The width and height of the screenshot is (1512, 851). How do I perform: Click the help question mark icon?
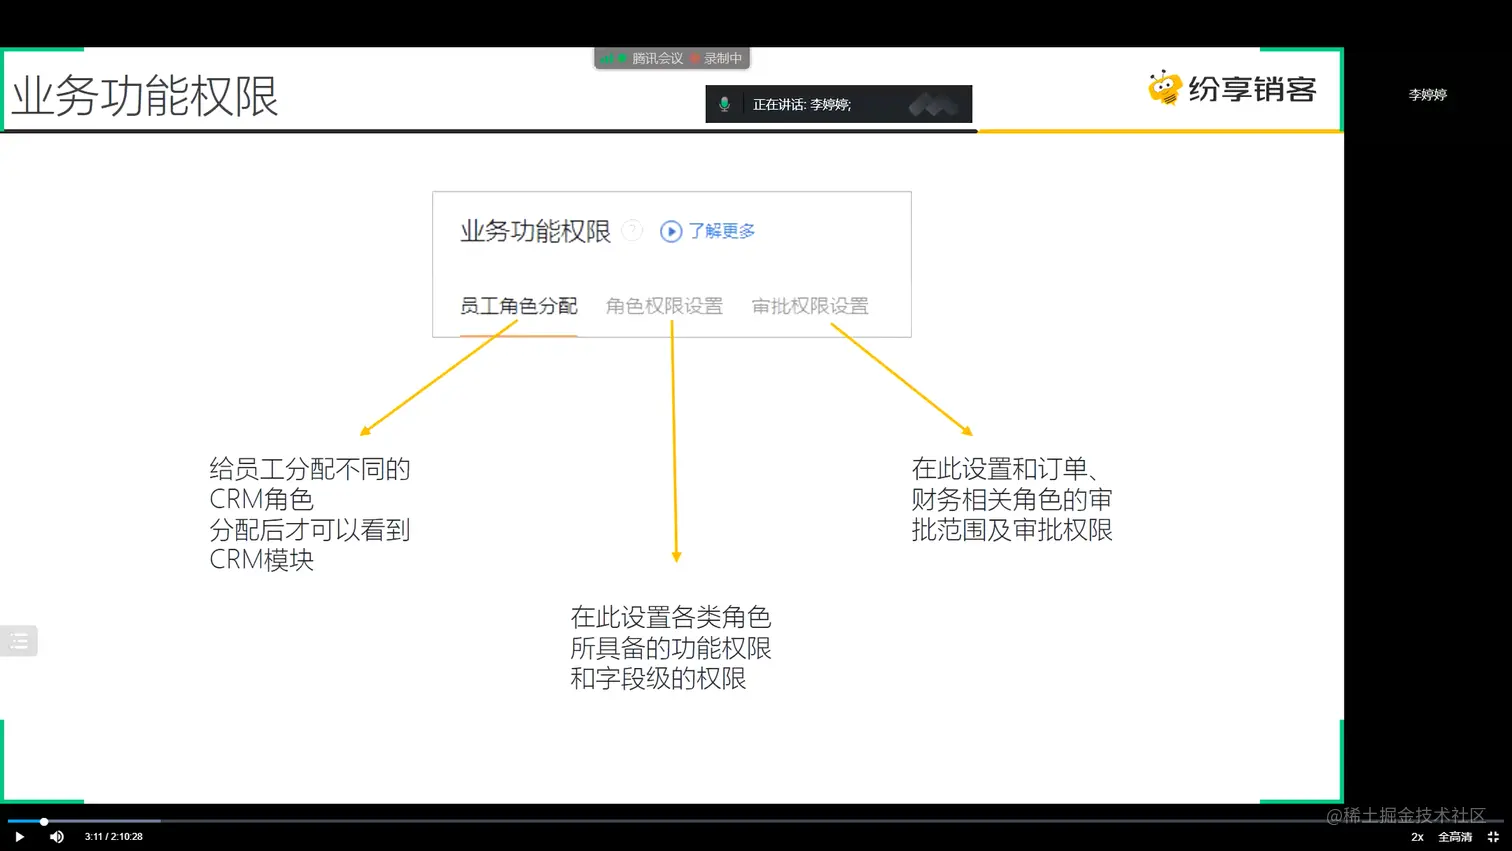tap(632, 231)
